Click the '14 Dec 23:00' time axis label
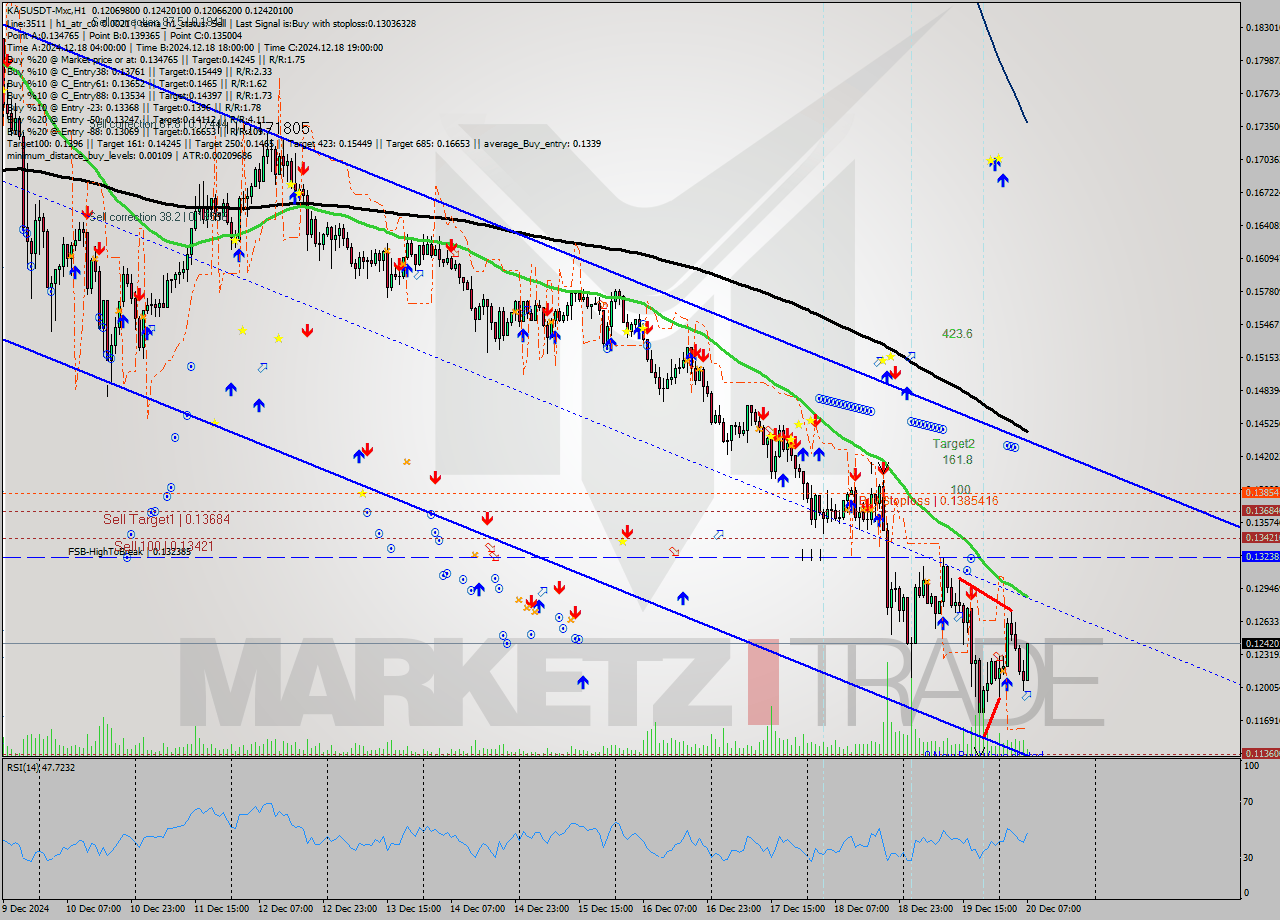Screen dimensions: 1280x920 coord(542,909)
